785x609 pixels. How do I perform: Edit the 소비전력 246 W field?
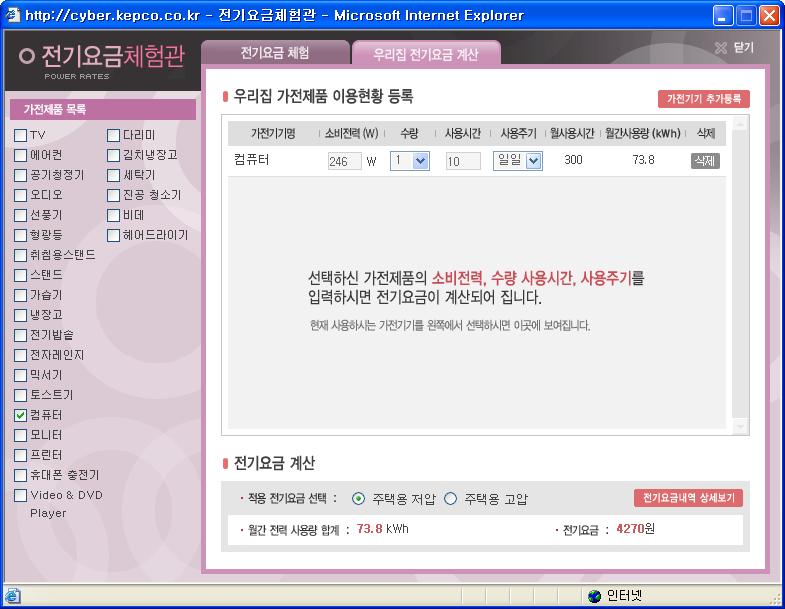[344, 161]
